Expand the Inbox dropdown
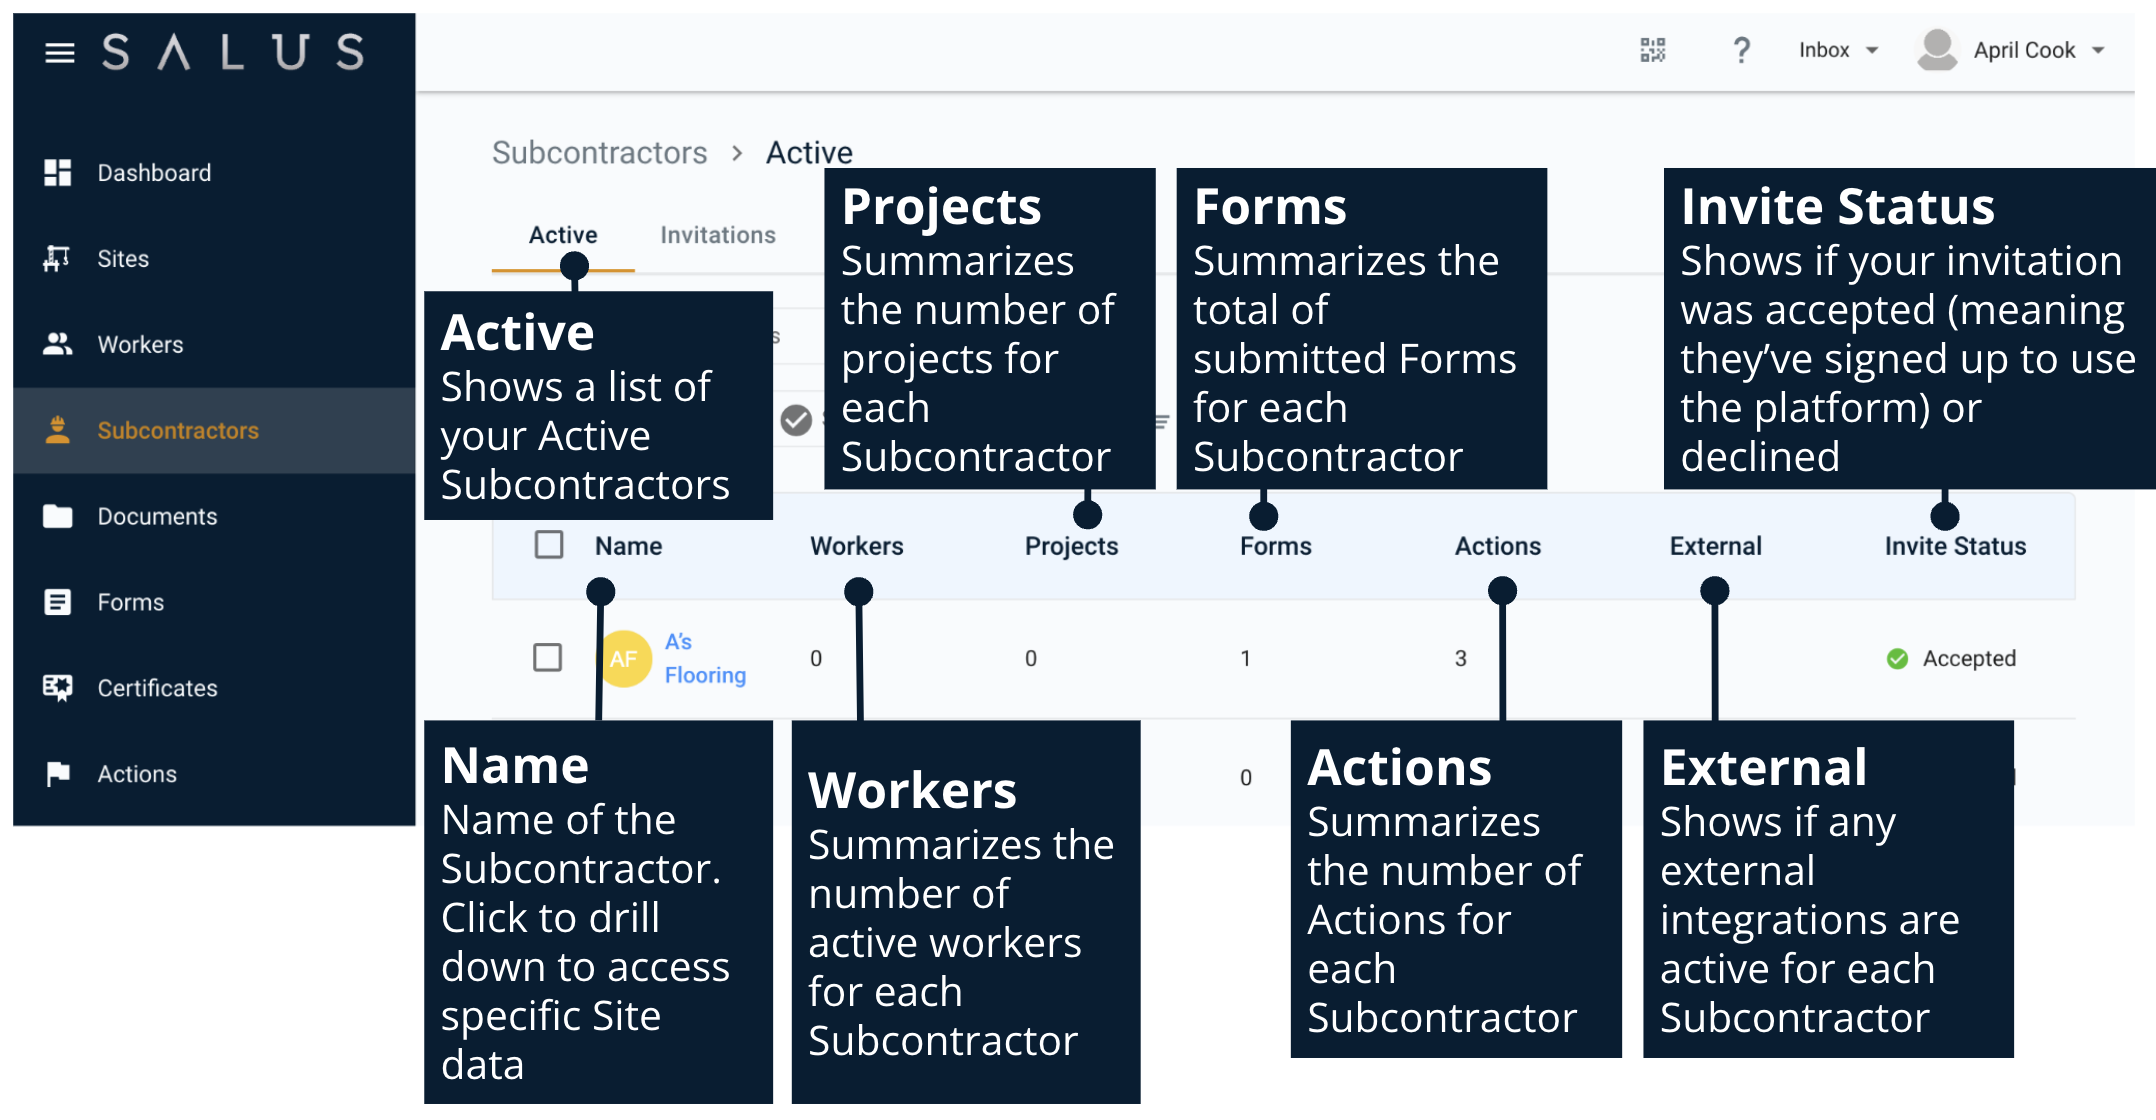 click(x=1838, y=50)
